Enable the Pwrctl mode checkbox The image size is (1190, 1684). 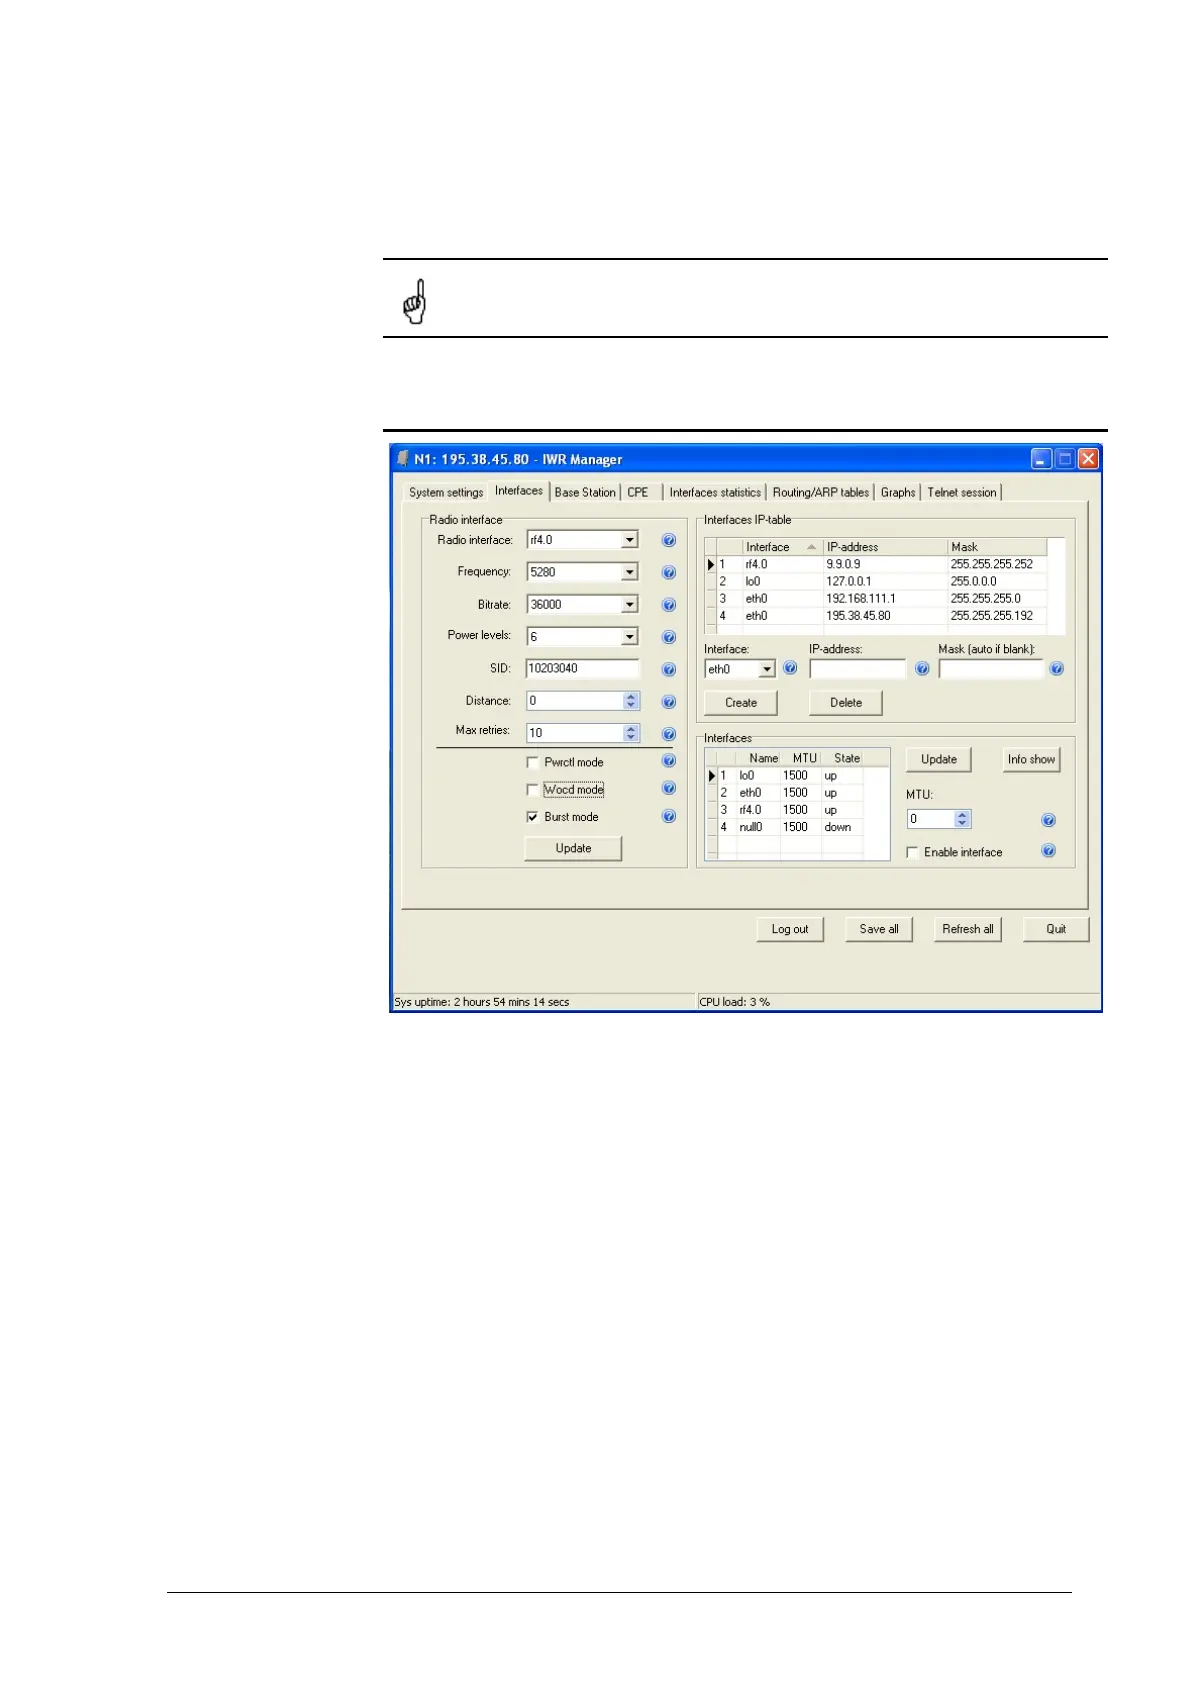(532, 762)
